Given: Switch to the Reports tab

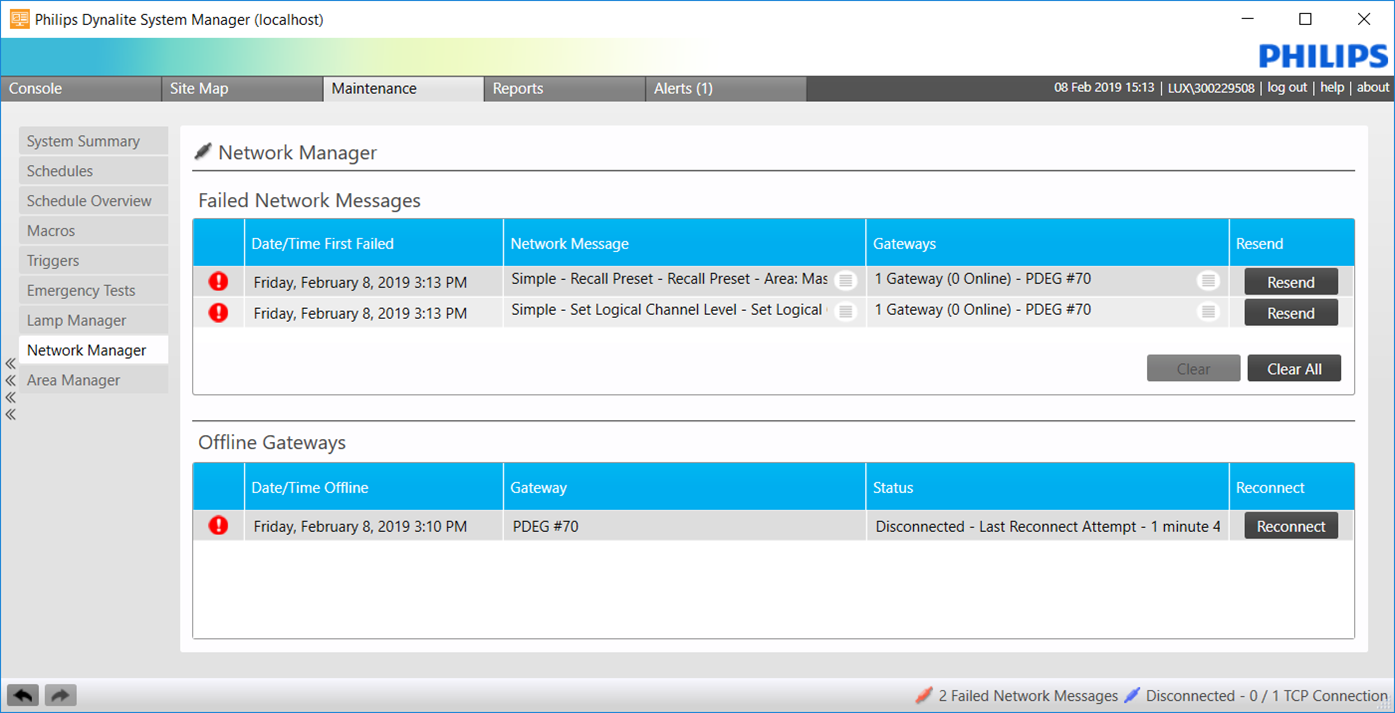Looking at the screenshot, I should 518,88.
